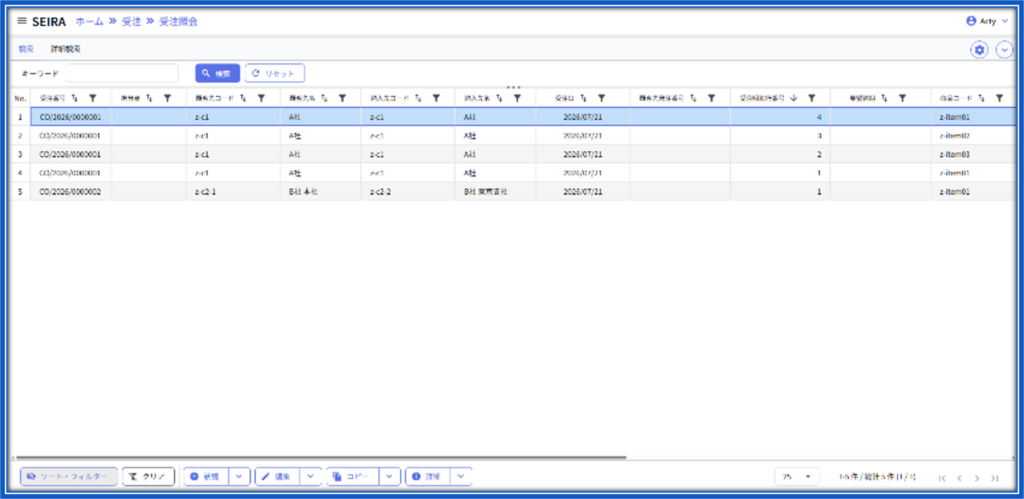Click the リセット button
Image resolution: width=1024 pixels, height=499 pixels.
(274, 73)
